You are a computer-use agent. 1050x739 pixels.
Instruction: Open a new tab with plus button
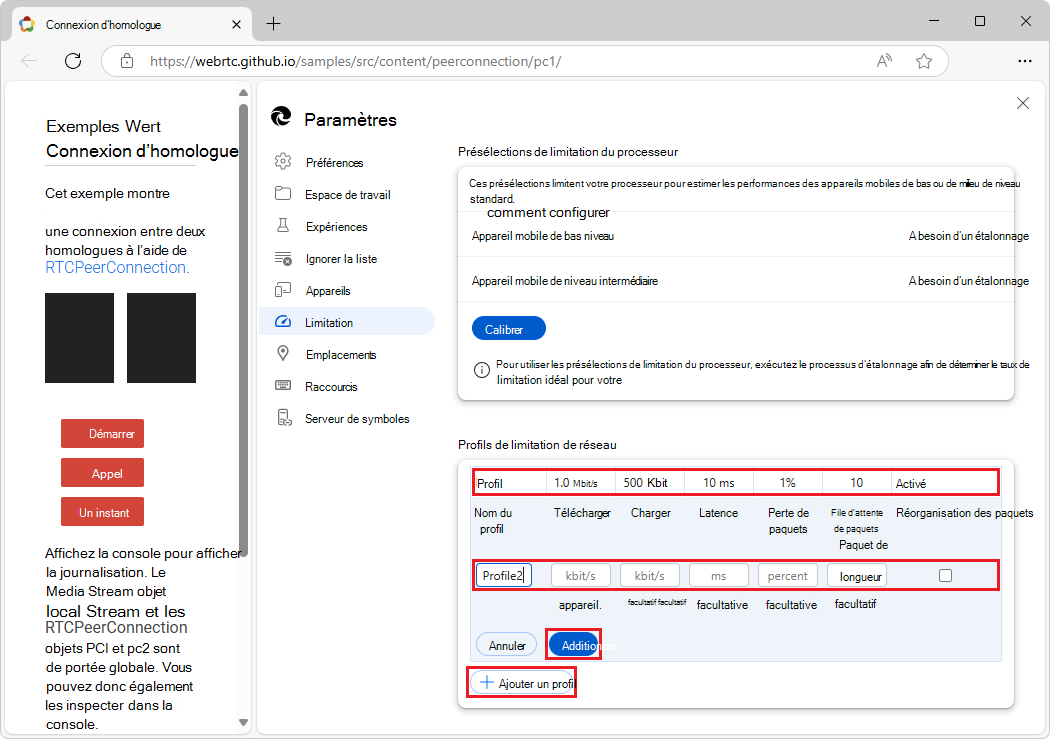tap(273, 24)
